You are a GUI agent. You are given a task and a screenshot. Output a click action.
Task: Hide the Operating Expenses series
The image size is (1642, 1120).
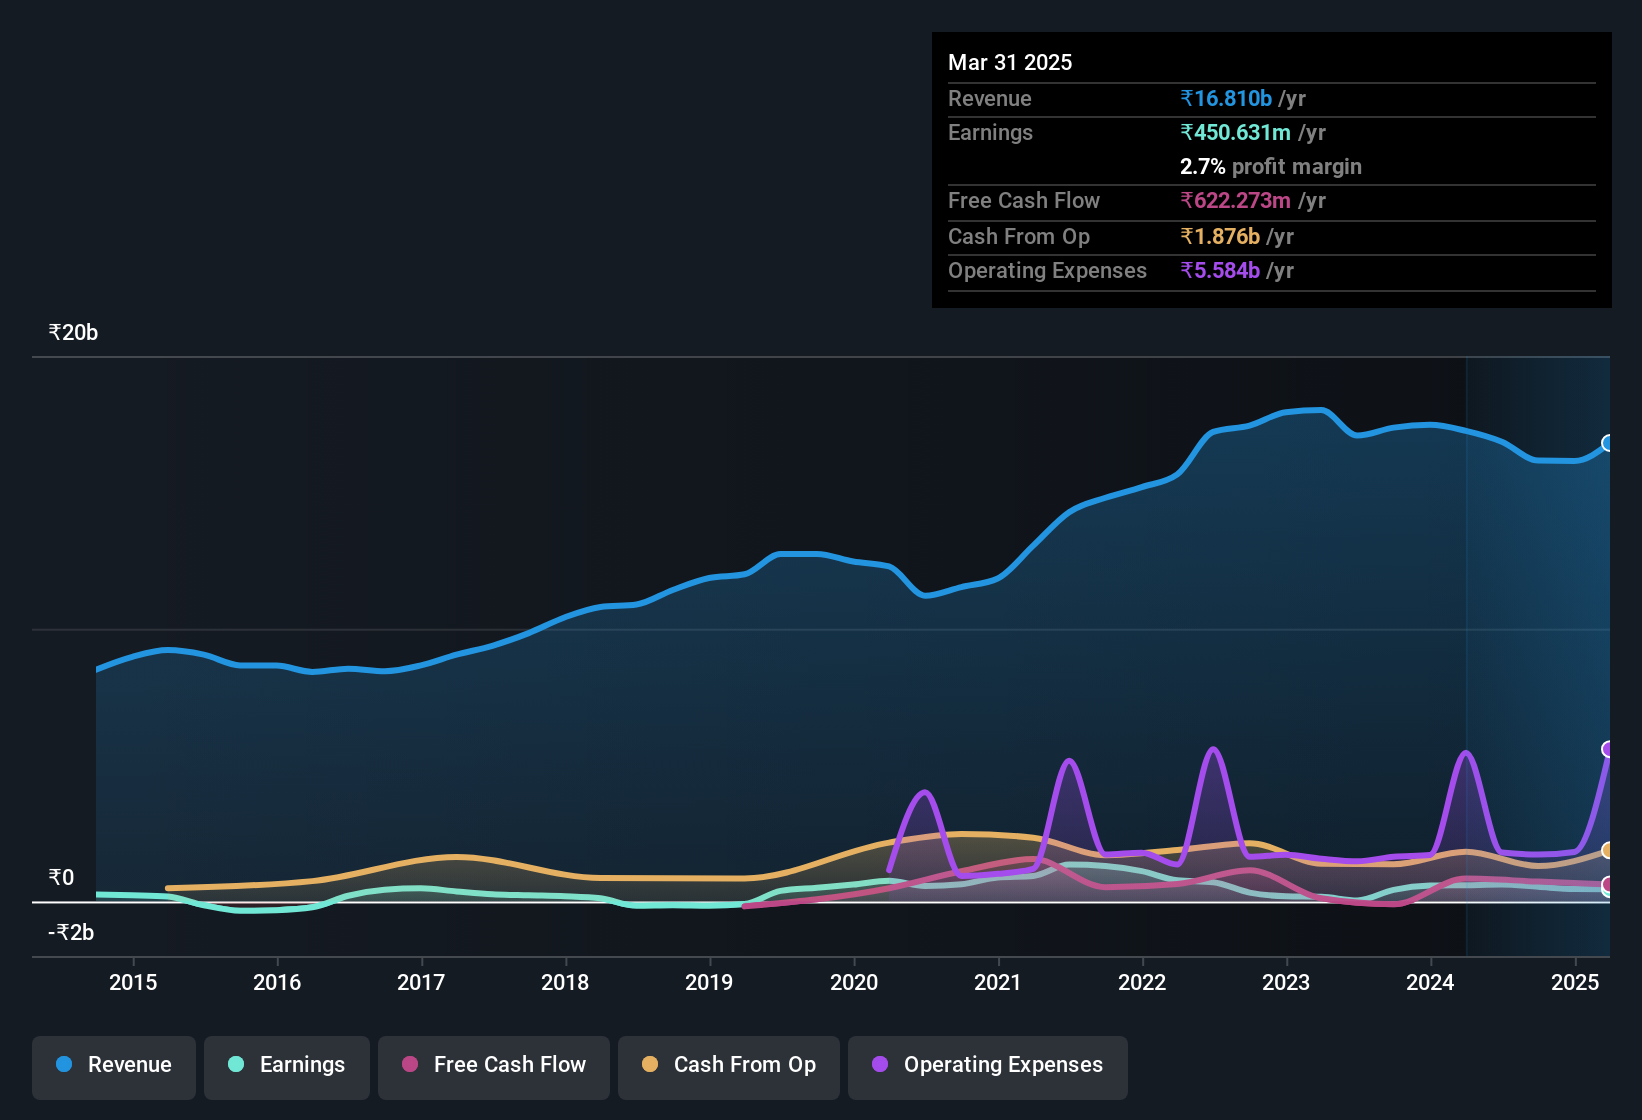click(987, 1066)
